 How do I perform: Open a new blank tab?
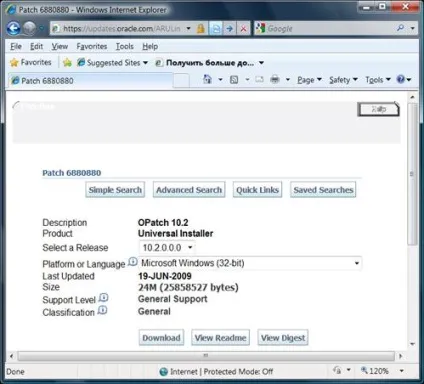coord(182,81)
